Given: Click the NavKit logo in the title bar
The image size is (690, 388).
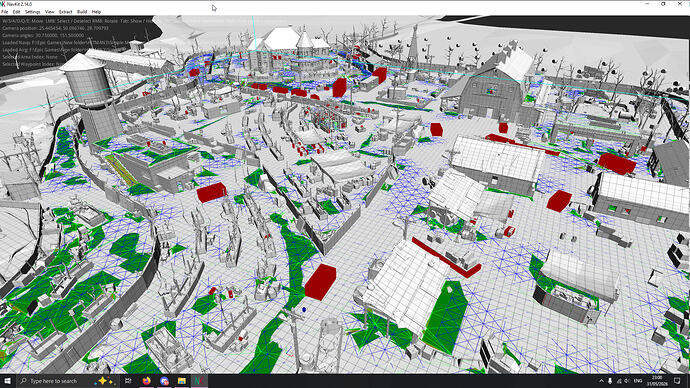Looking at the screenshot, I should 3,4.
